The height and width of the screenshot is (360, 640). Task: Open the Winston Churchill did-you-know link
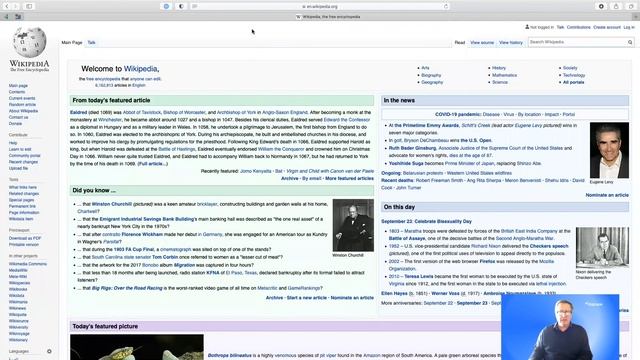point(111,204)
